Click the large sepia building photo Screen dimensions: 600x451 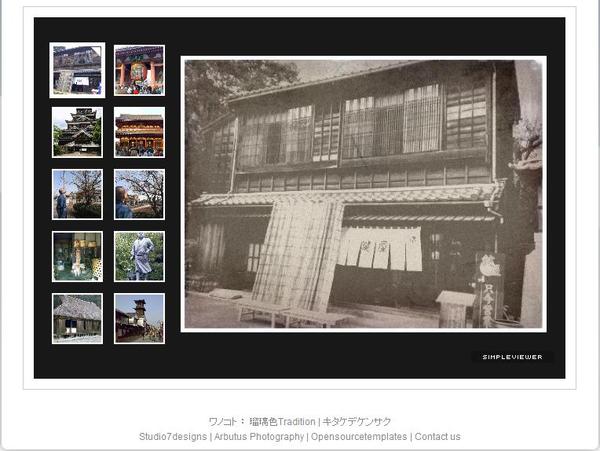364,194
